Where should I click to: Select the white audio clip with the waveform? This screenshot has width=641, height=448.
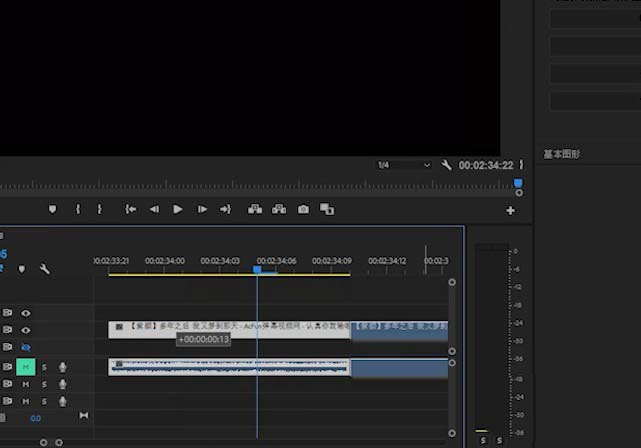click(229, 367)
